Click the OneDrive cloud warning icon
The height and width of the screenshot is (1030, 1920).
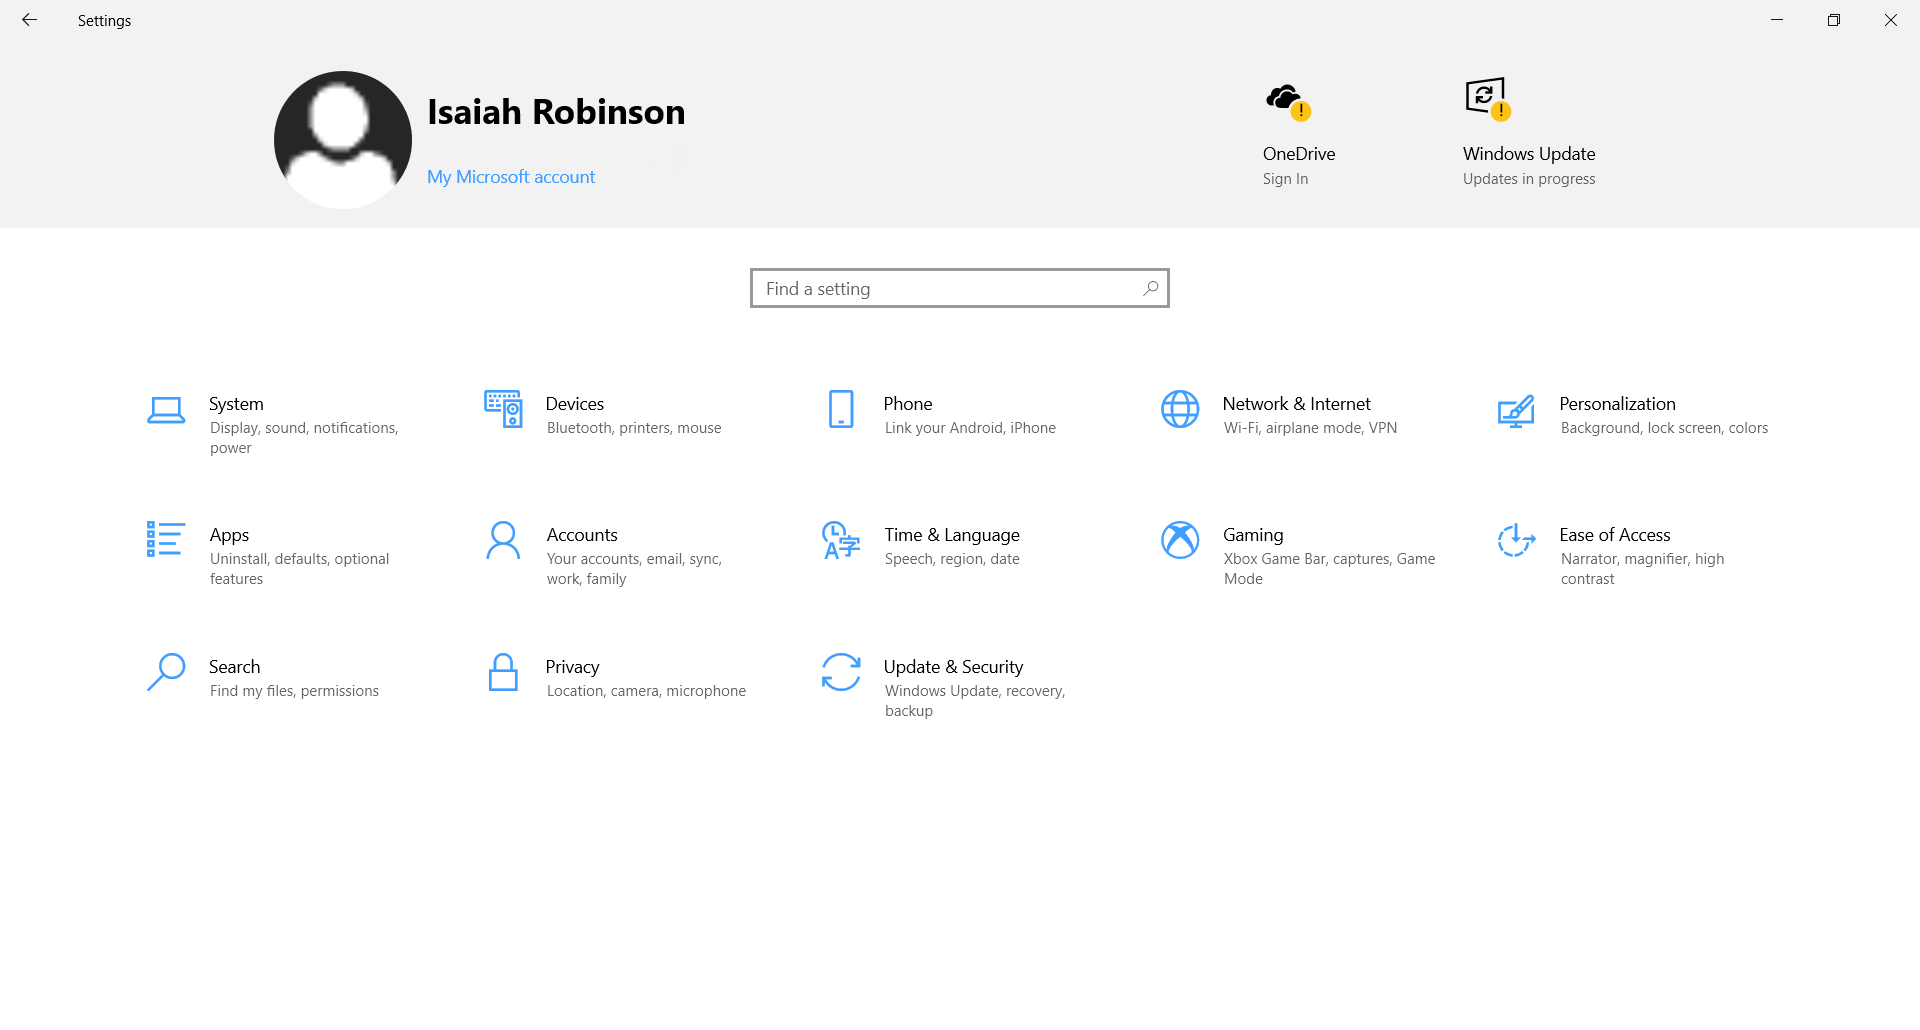tap(1288, 102)
